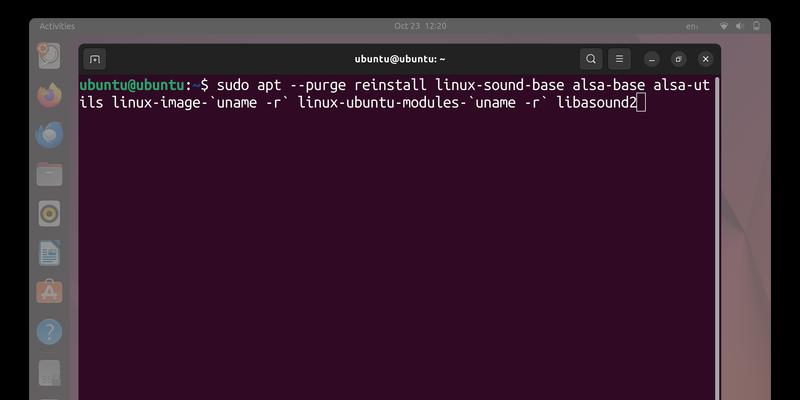Open the keyboard language indicator menu

(x=692, y=27)
